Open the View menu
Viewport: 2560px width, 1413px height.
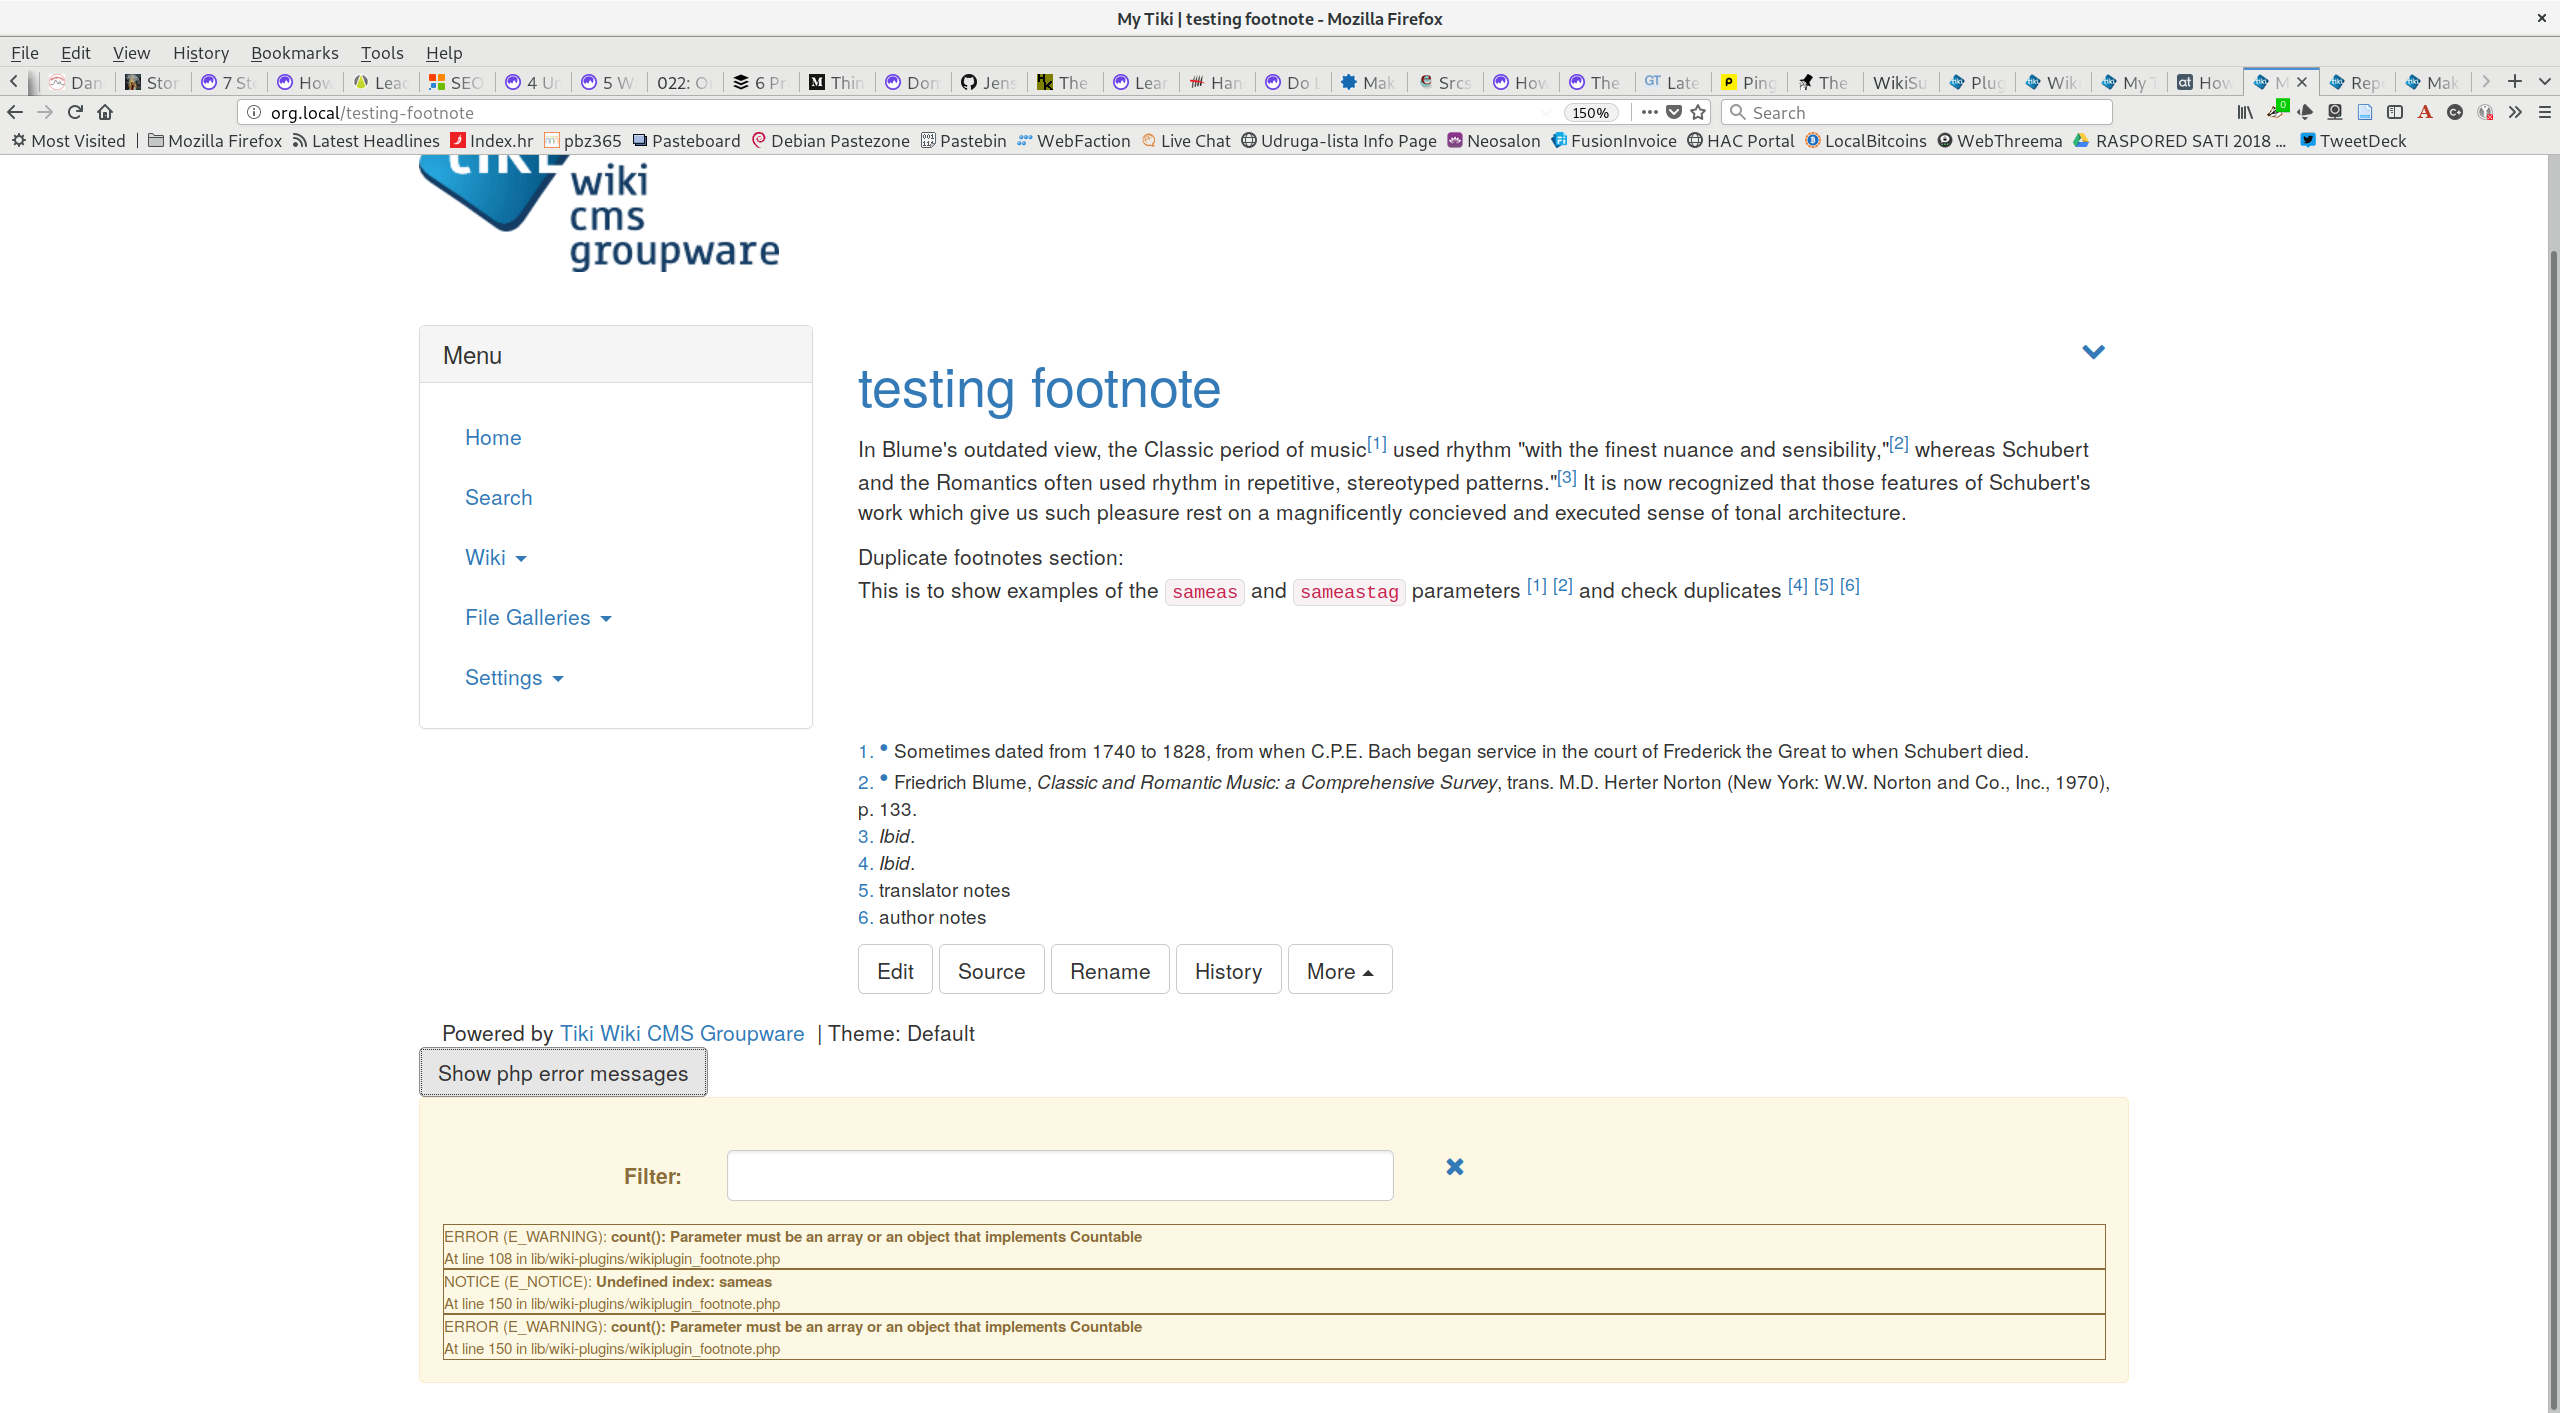pos(131,53)
